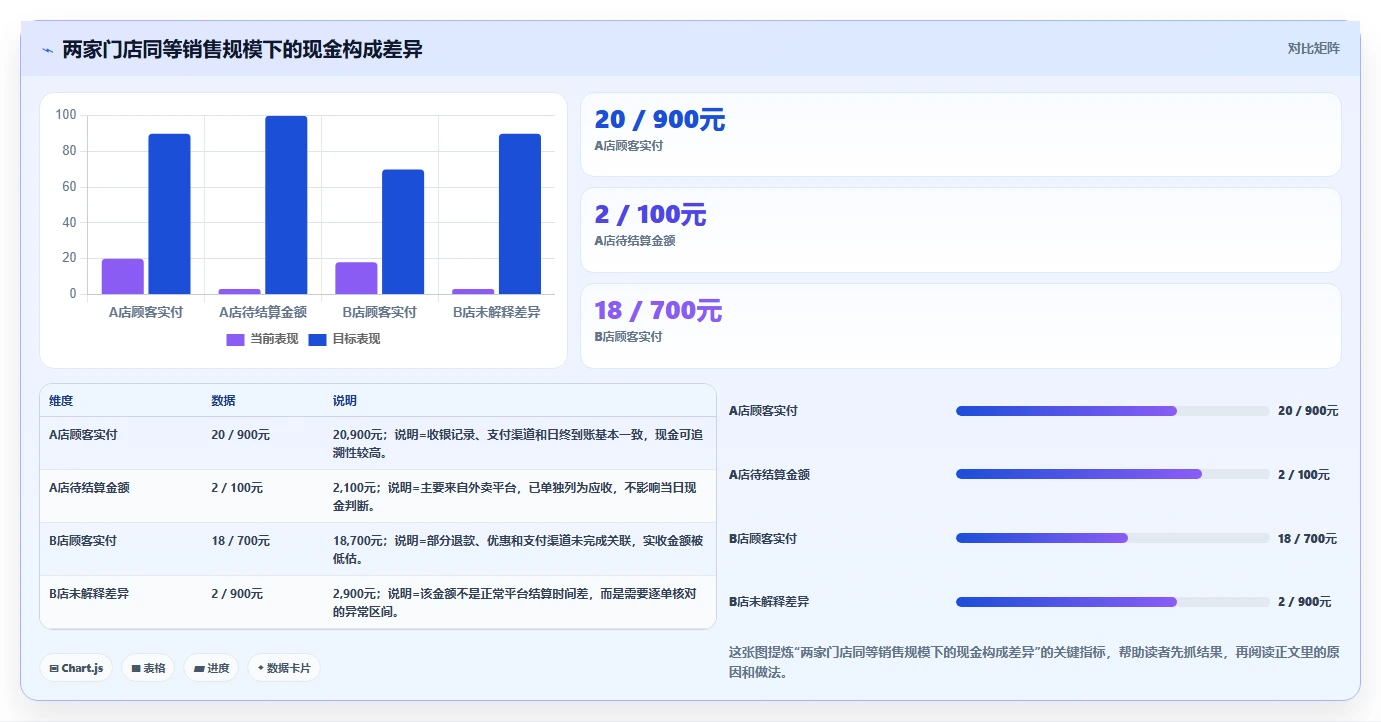Click the blue bar for B店顾客实付 in chart
The height and width of the screenshot is (722, 1381).
pos(403,232)
